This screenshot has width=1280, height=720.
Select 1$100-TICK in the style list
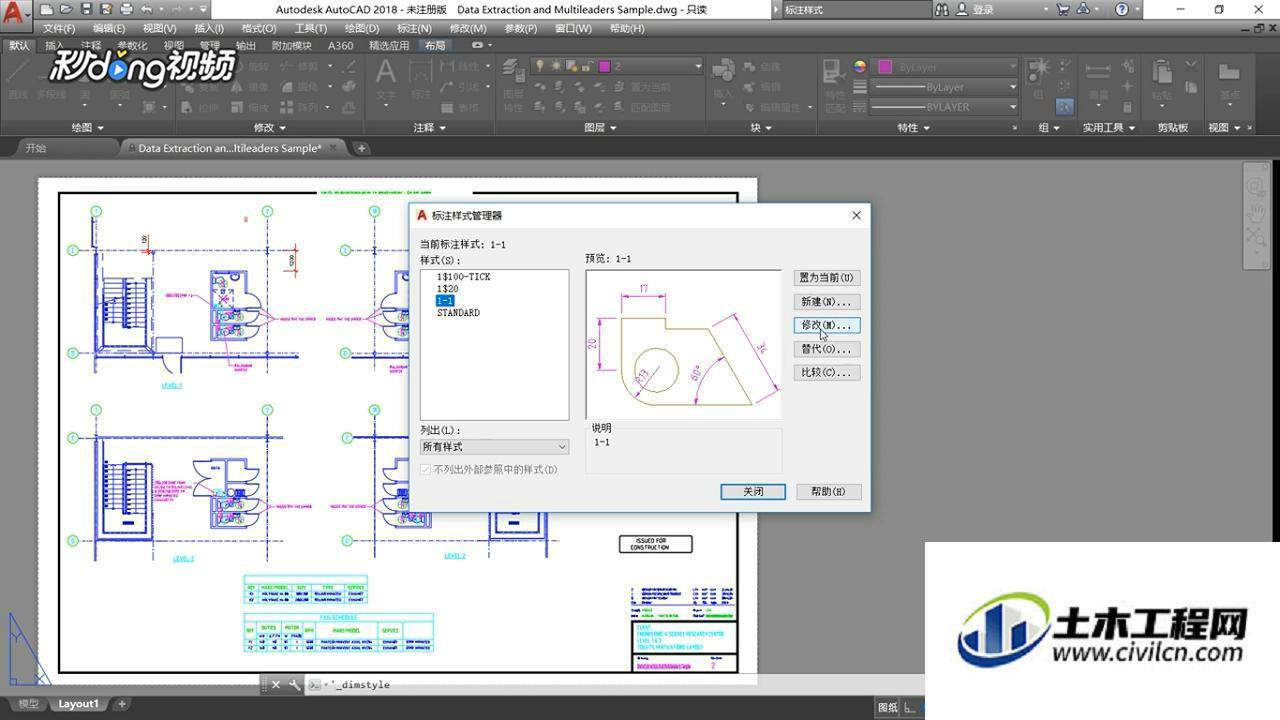tap(463, 277)
